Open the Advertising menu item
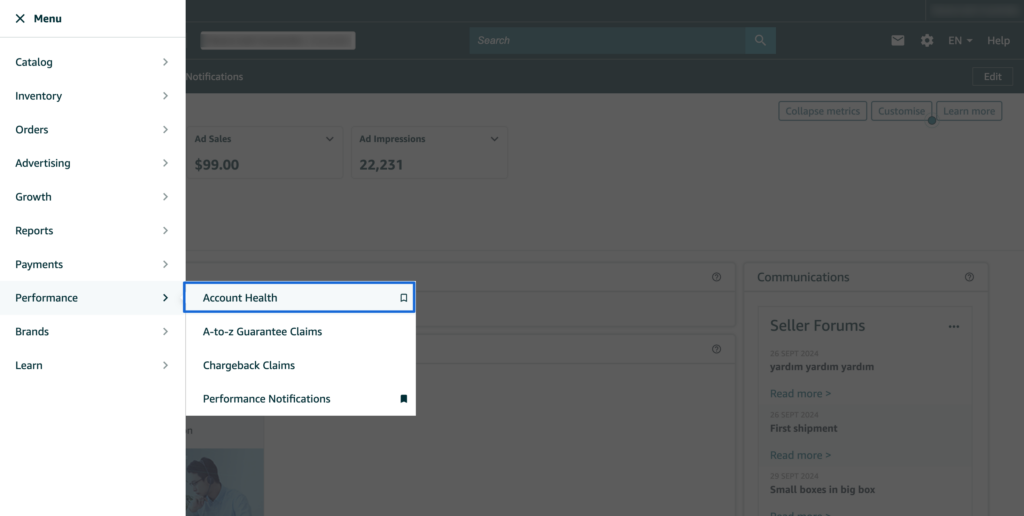The height and width of the screenshot is (516, 1024). pos(93,163)
